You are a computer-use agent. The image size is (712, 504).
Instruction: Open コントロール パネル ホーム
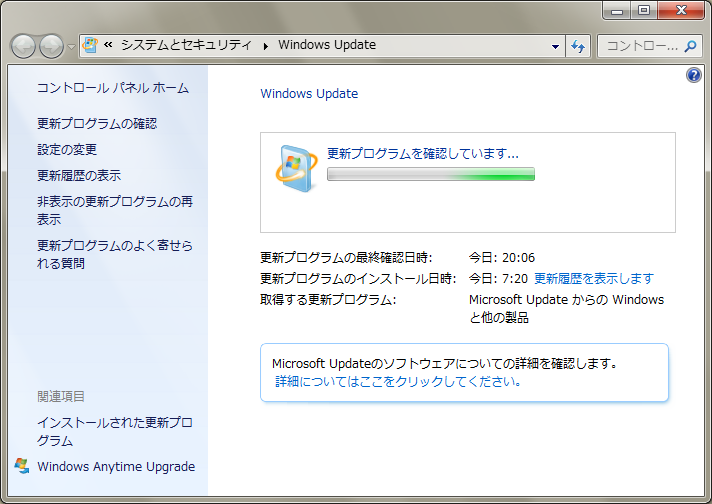[113, 88]
